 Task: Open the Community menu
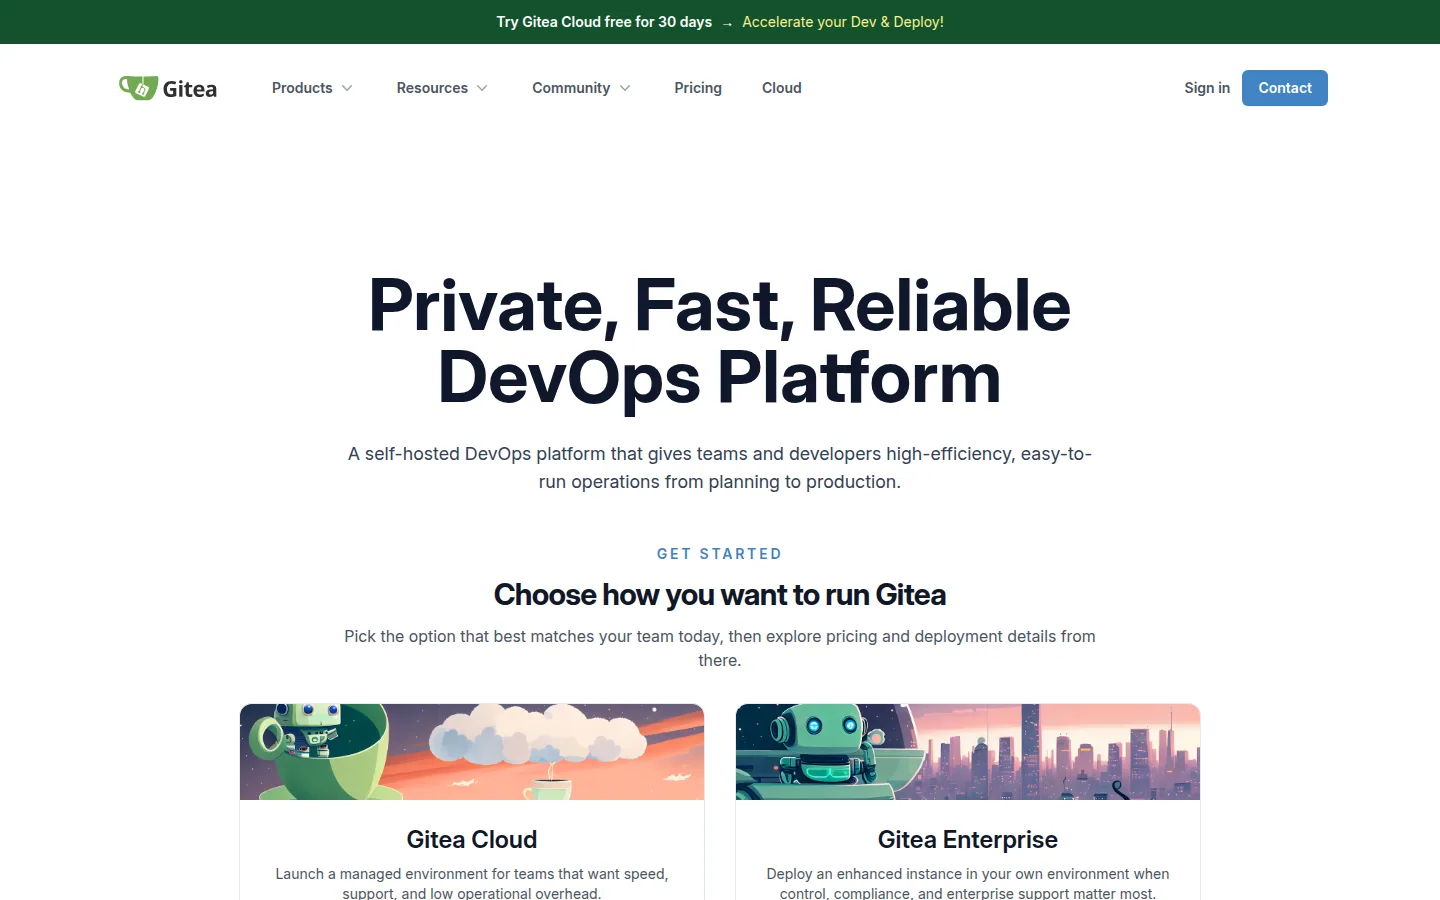pos(581,88)
